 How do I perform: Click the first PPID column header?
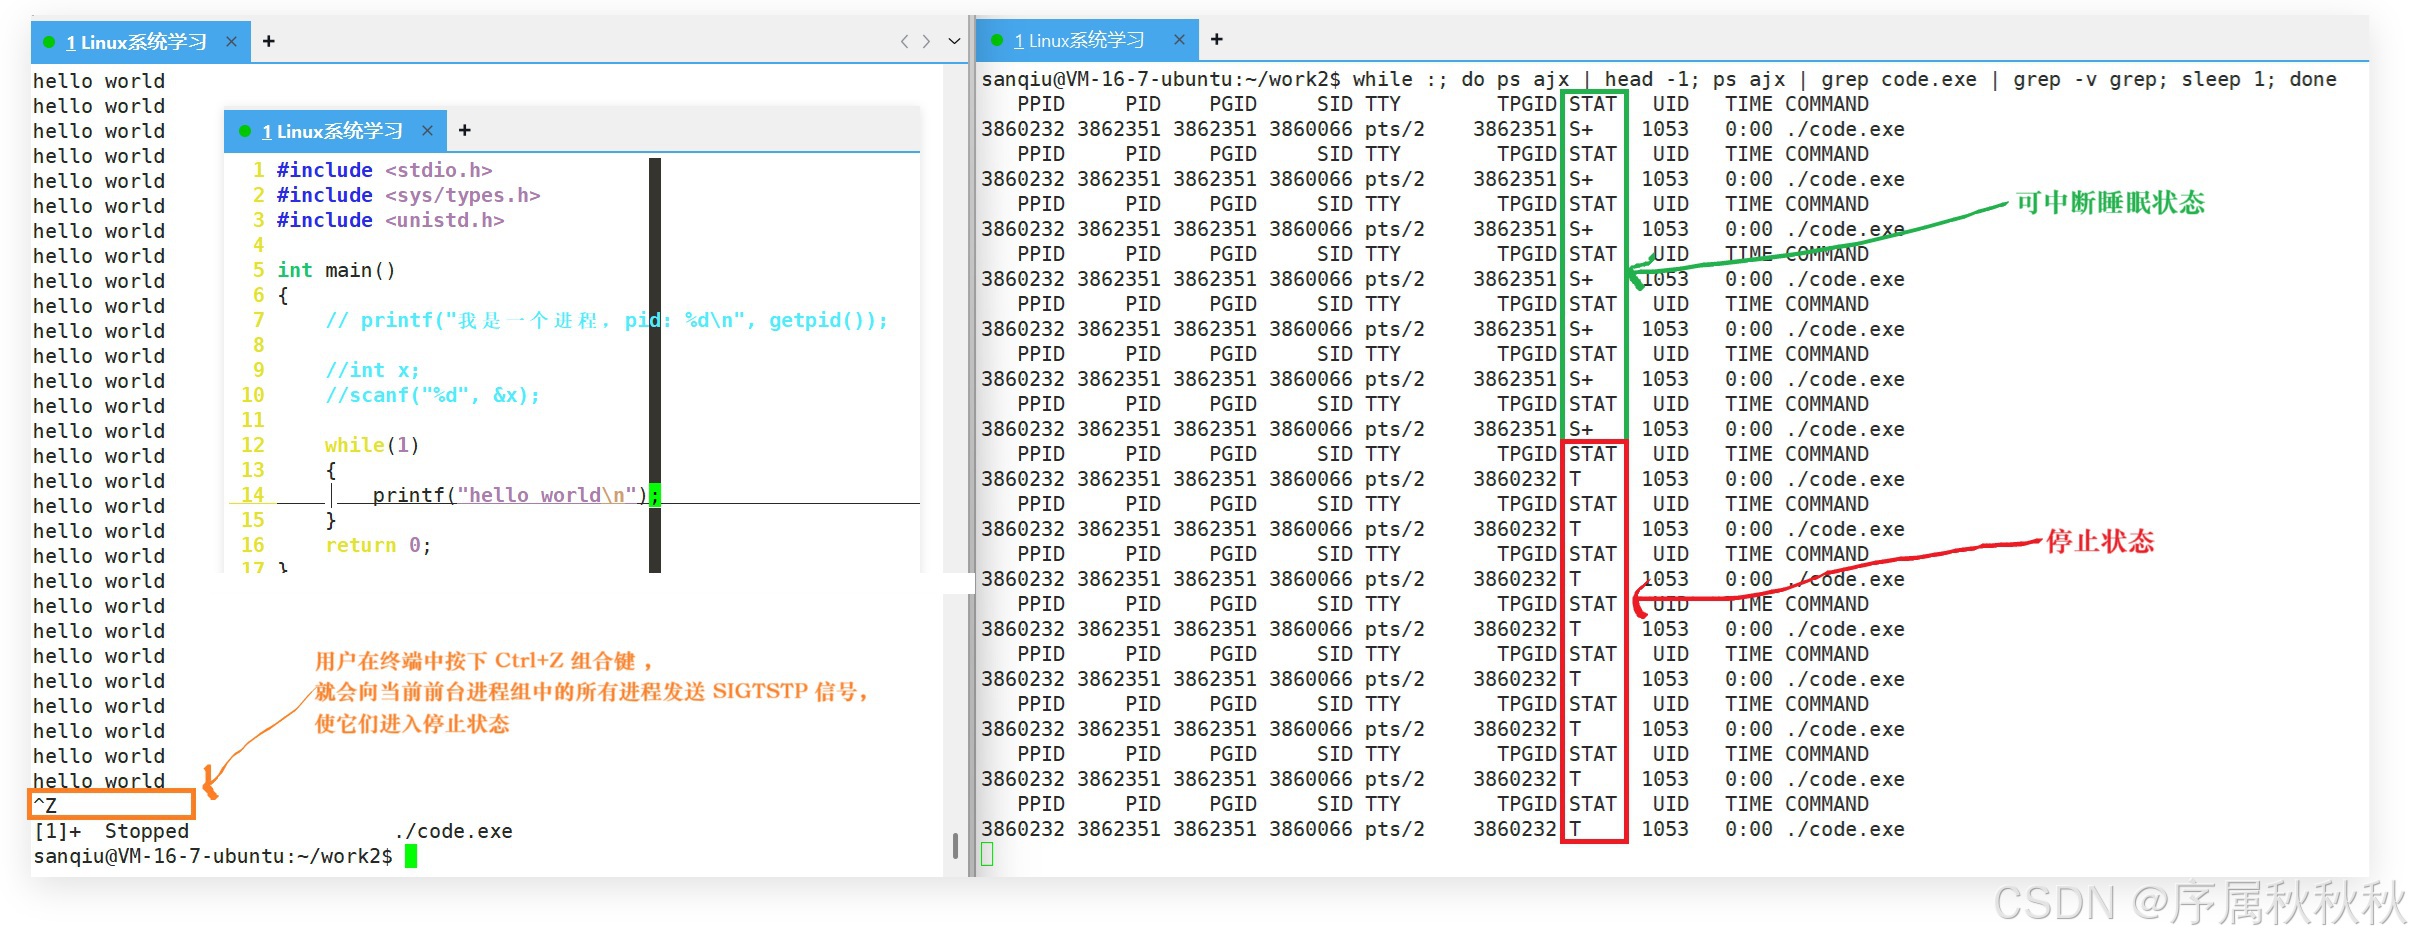pyautogui.click(x=1040, y=104)
